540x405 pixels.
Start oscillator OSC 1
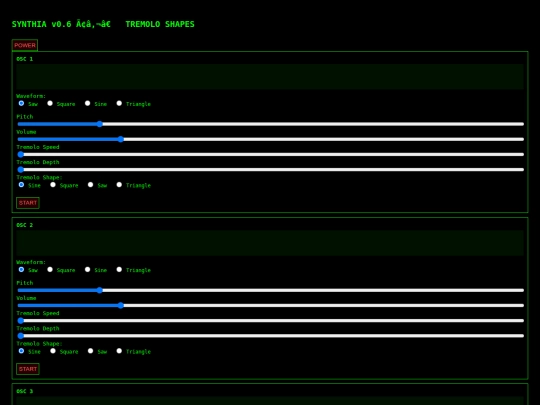click(28, 203)
